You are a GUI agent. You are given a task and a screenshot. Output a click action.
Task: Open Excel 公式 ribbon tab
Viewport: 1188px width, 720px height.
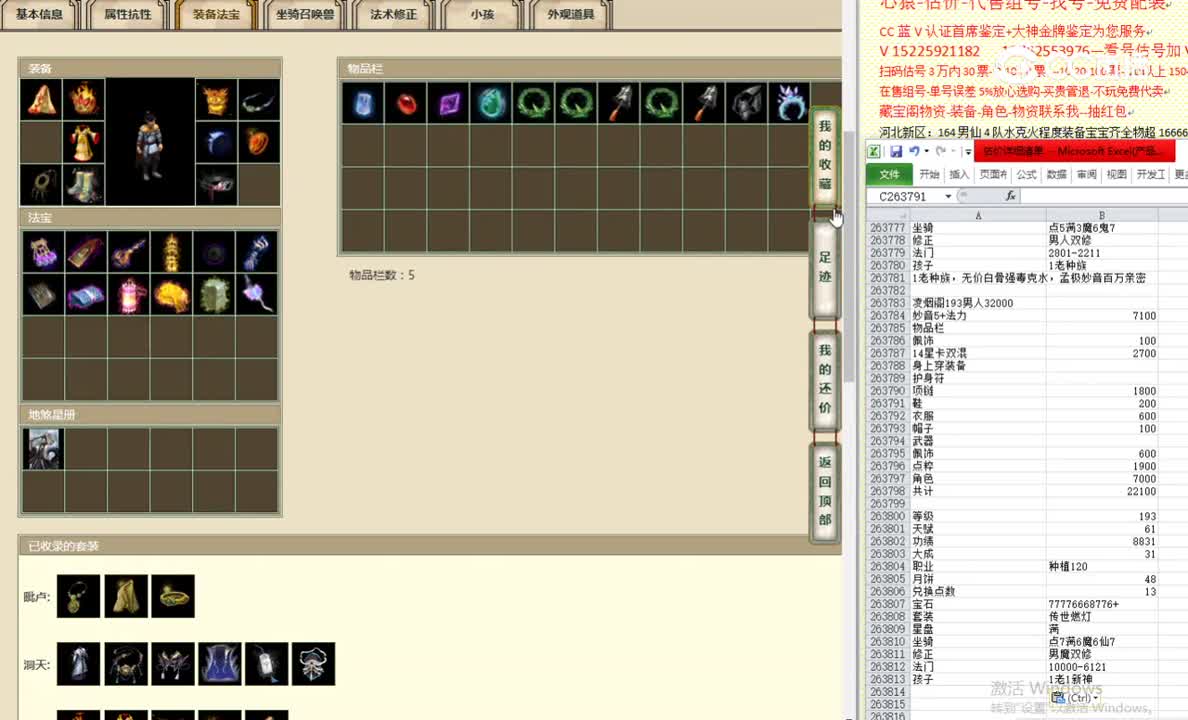click(x=1027, y=174)
